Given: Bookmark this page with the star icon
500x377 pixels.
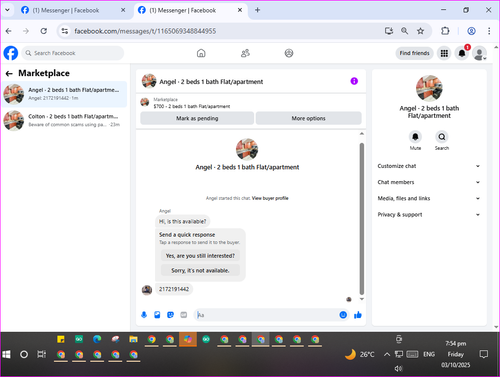Looking at the screenshot, I should coord(420,31).
